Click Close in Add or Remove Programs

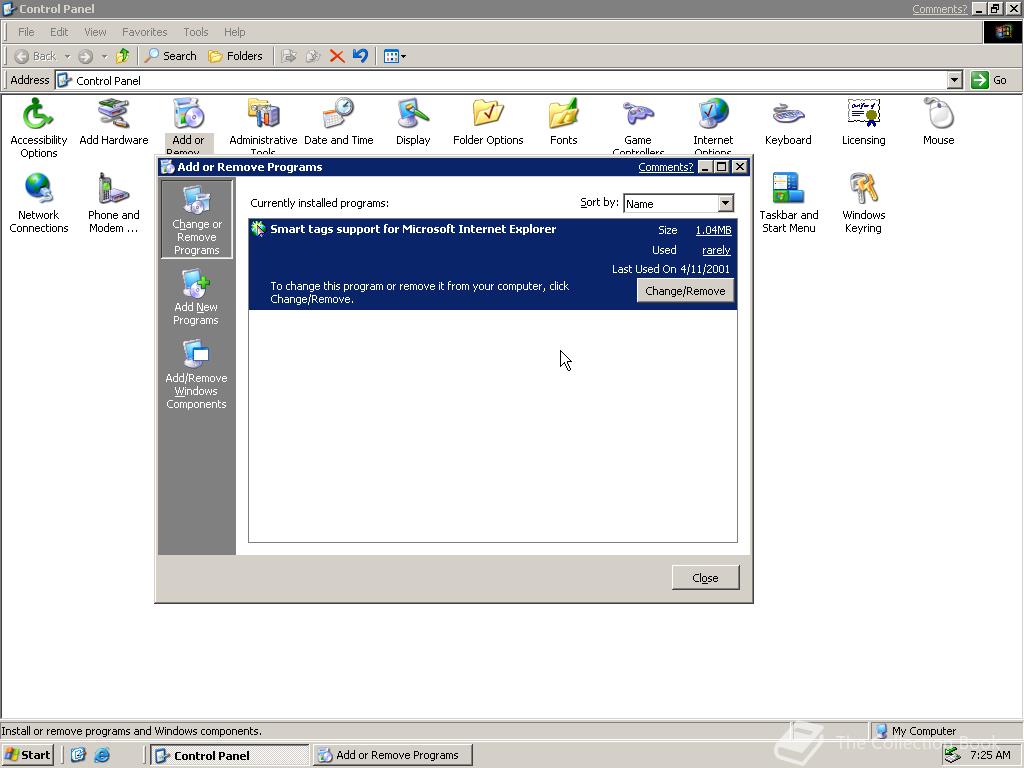click(x=705, y=578)
